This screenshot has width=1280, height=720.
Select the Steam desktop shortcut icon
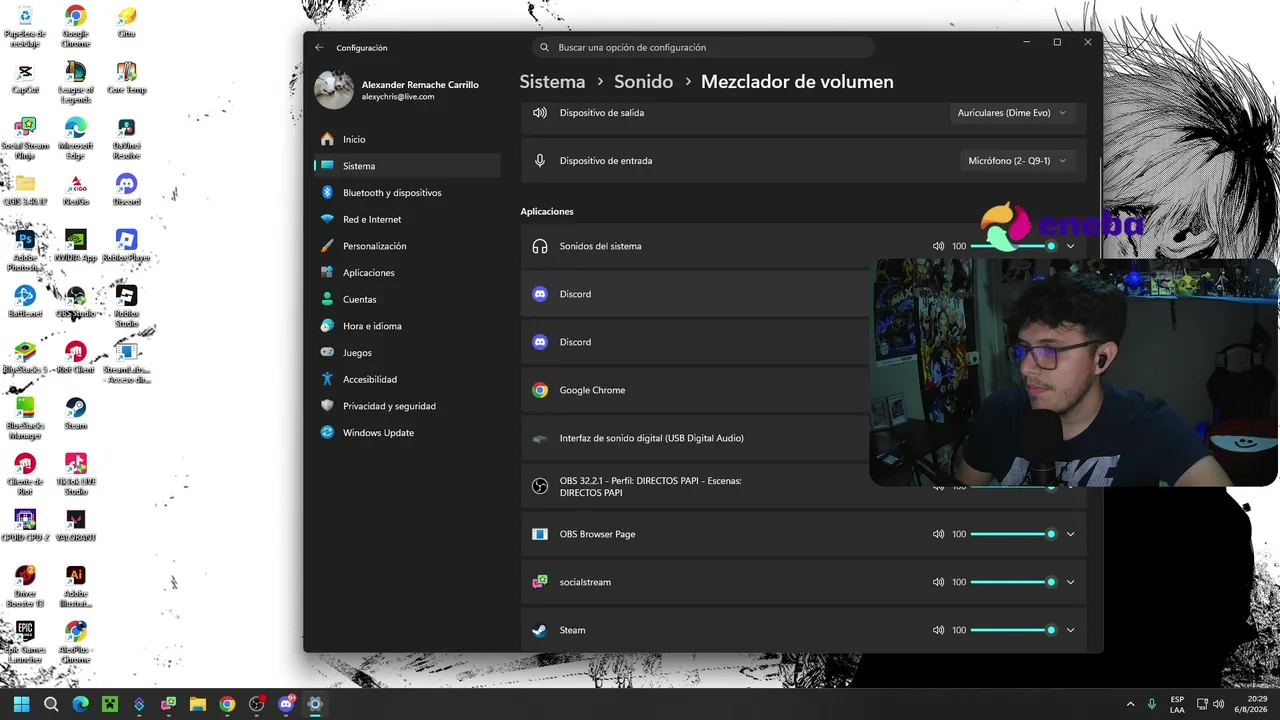pyautogui.click(x=75, y=415)
